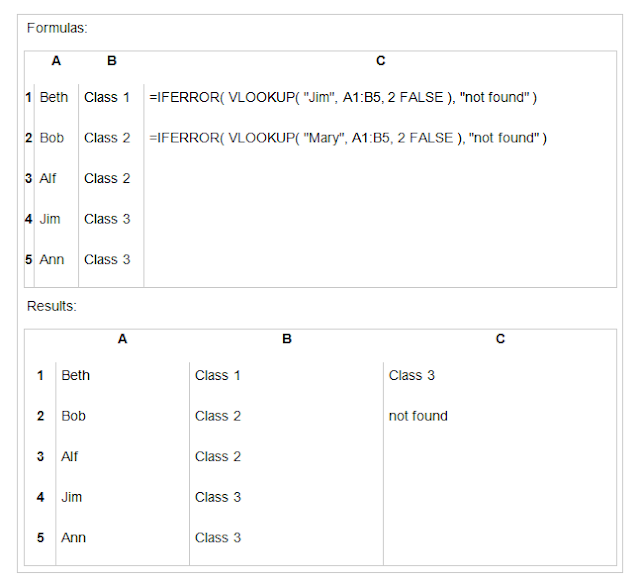Select the Beth cell in Formulas table
Image resolution: width=640 pixels, height=582 pixels.
tap(54, 97)
